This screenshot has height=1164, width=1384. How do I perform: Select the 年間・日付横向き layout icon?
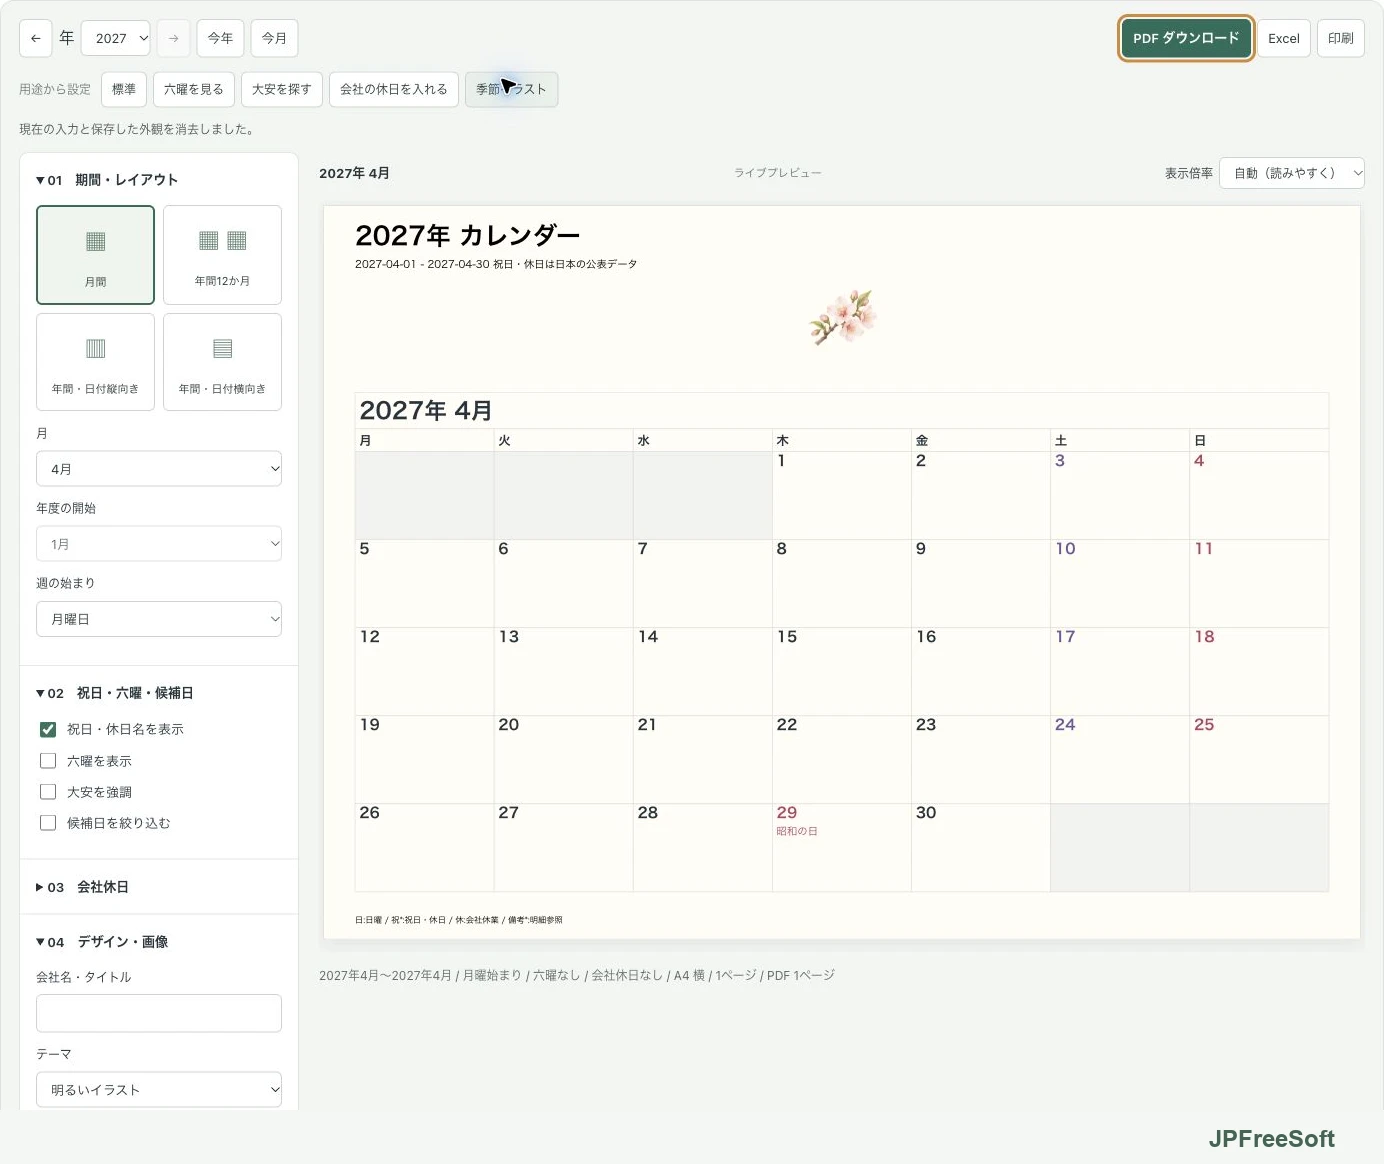(x=222, y=362)
